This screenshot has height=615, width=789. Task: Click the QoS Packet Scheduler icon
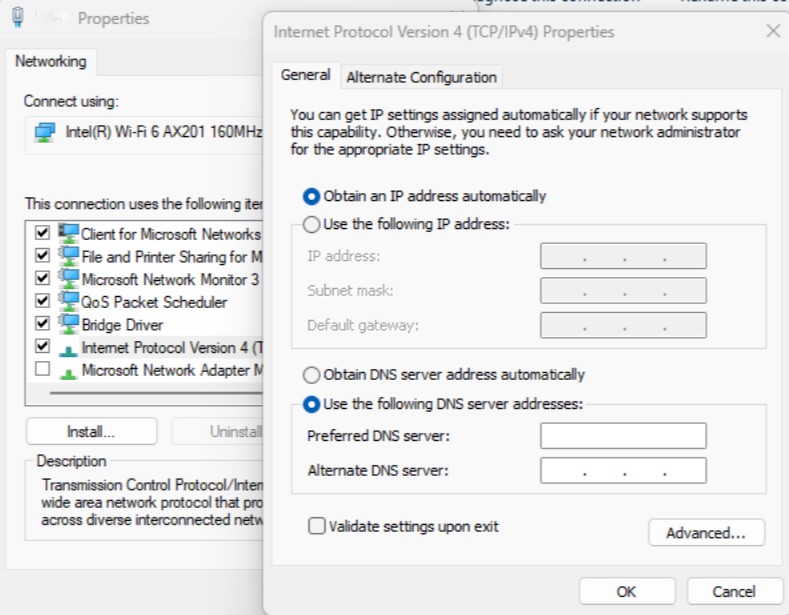[x=68, y=301]
